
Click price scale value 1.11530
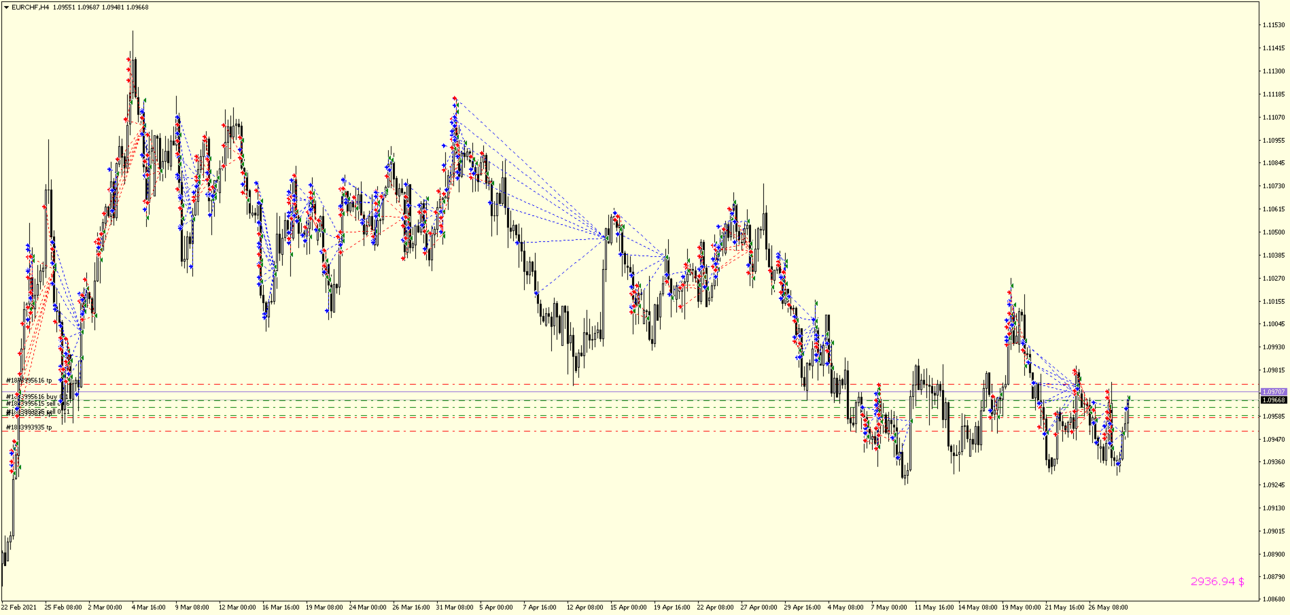tap(1274, 25)
